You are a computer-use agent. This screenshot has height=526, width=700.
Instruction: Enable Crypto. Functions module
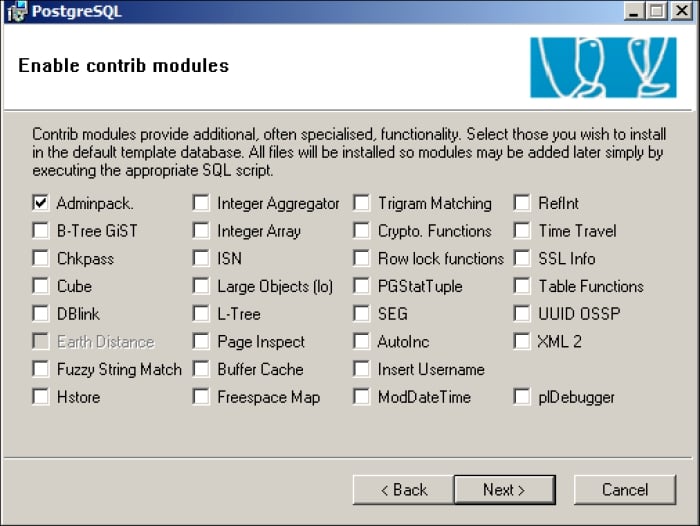(x=361, y=231)
